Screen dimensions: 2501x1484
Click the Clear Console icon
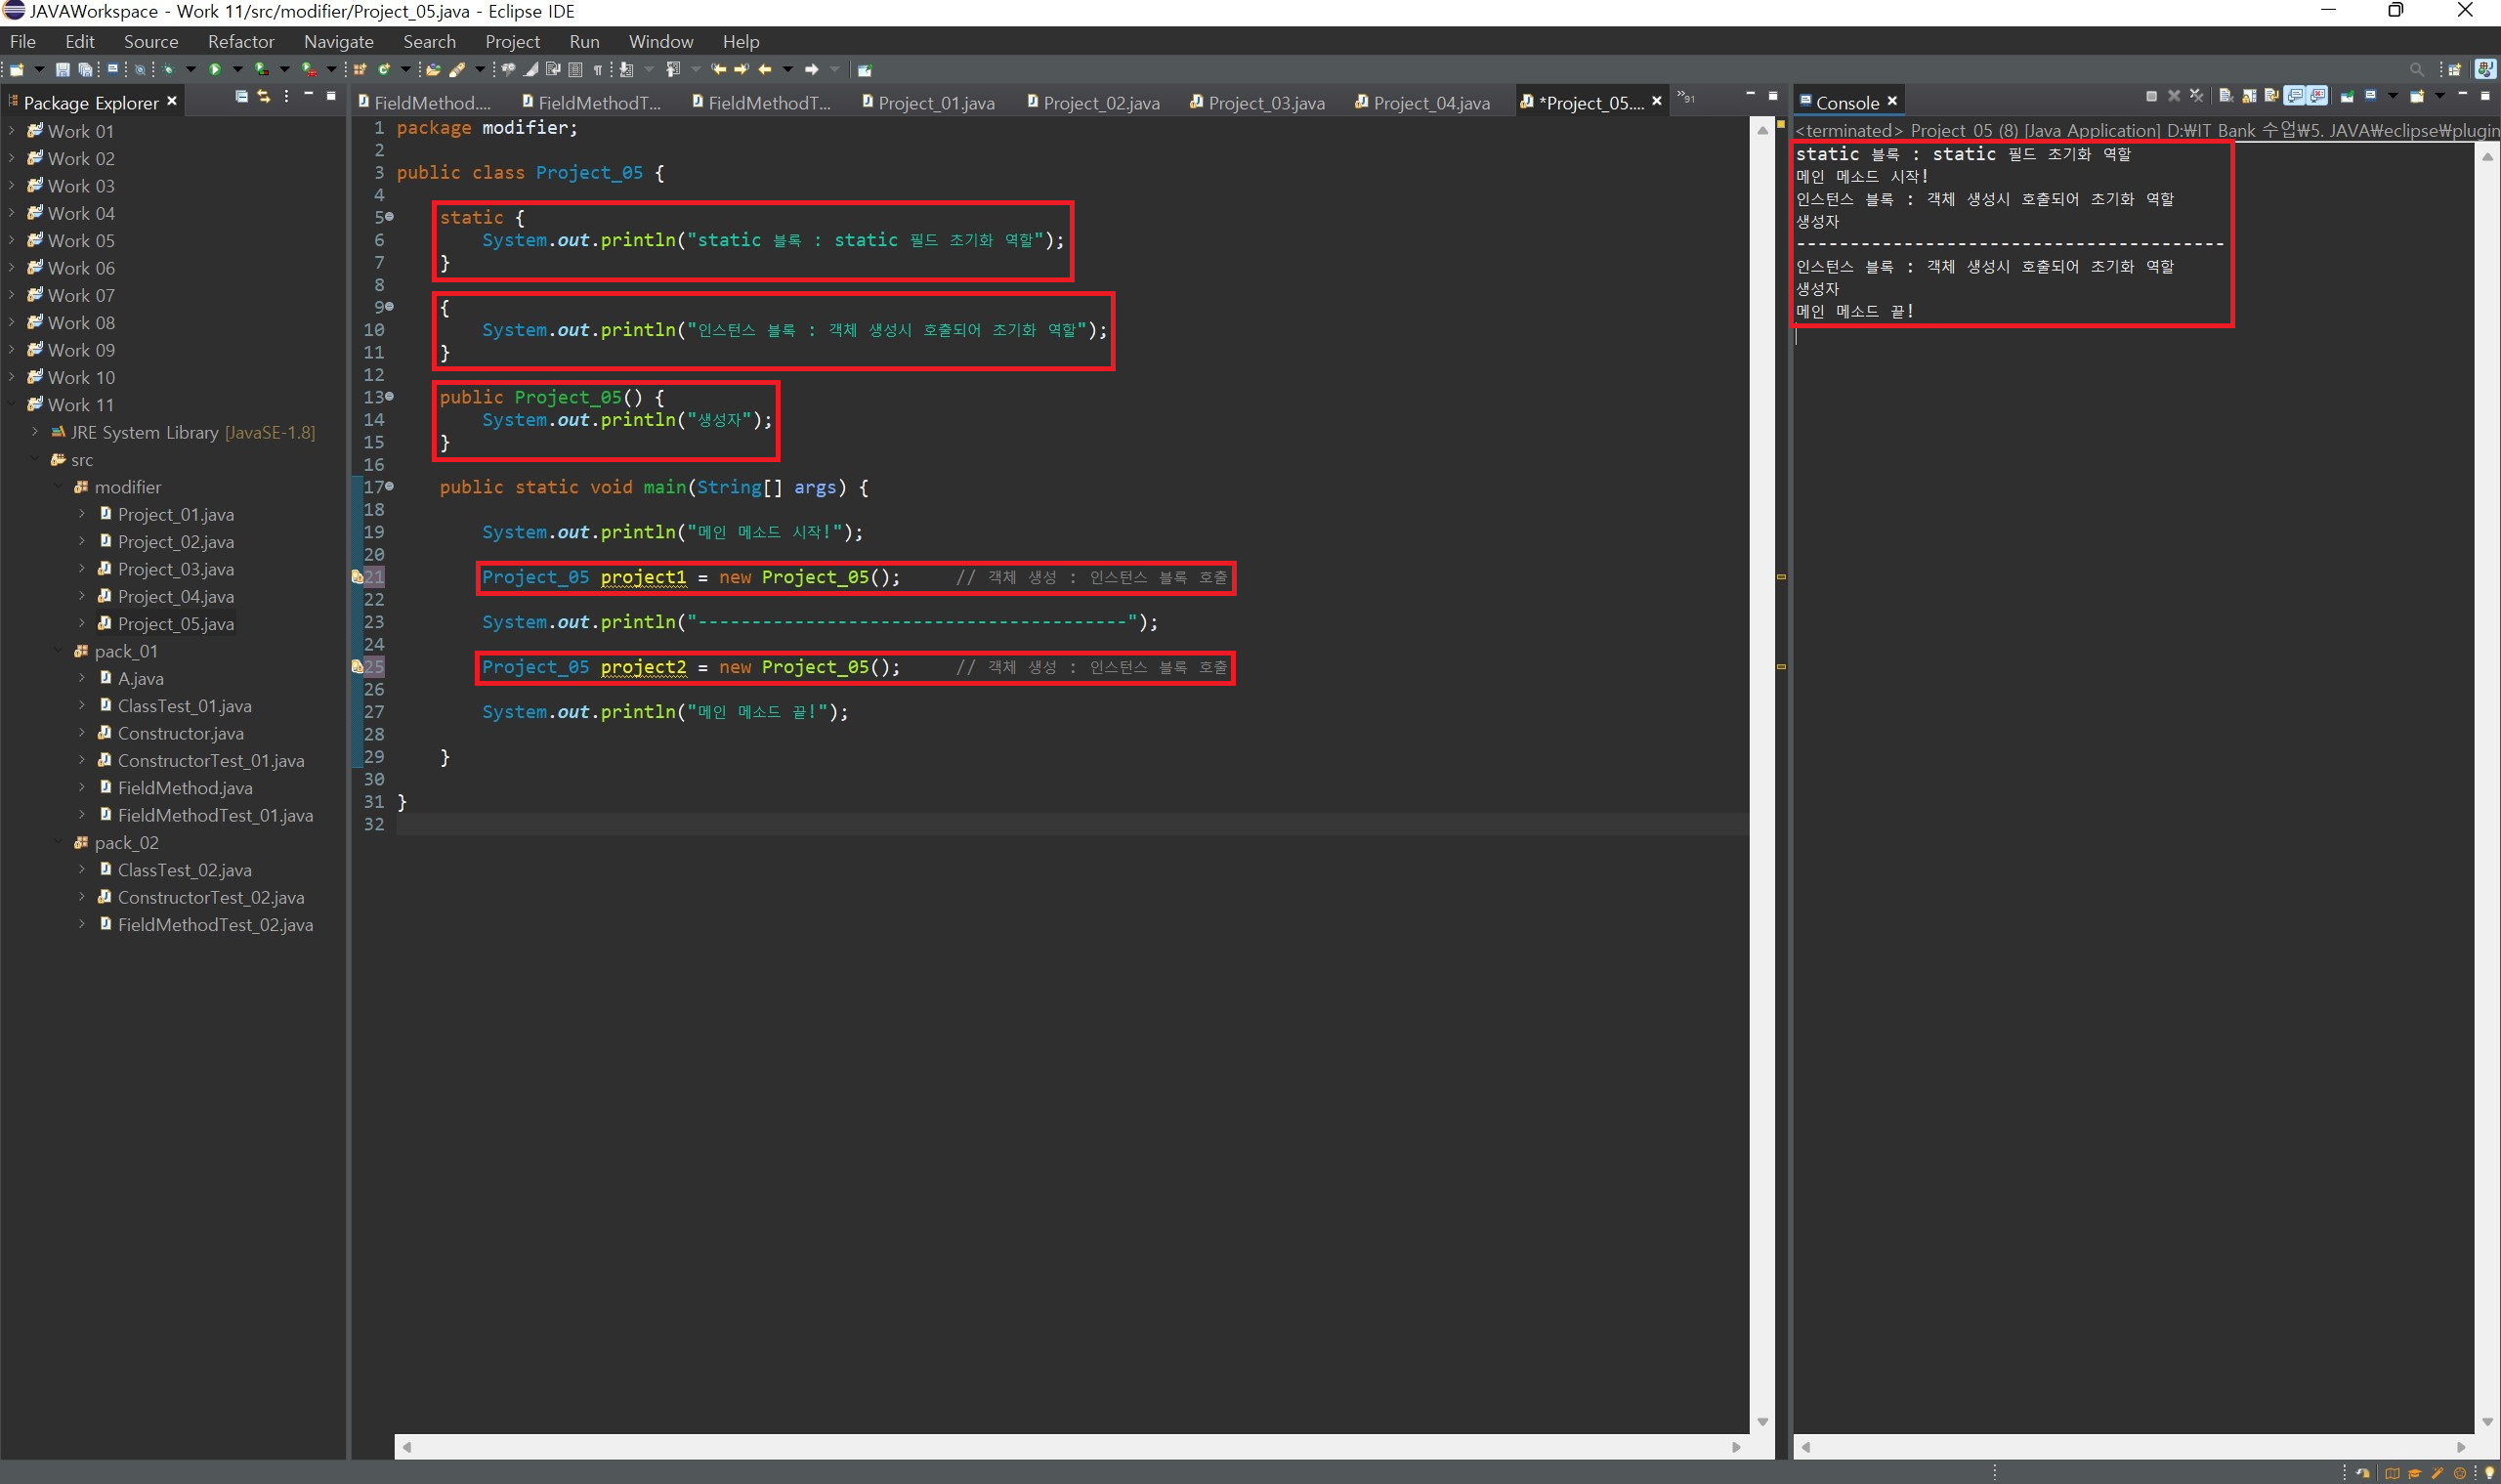pos(2226,96)
